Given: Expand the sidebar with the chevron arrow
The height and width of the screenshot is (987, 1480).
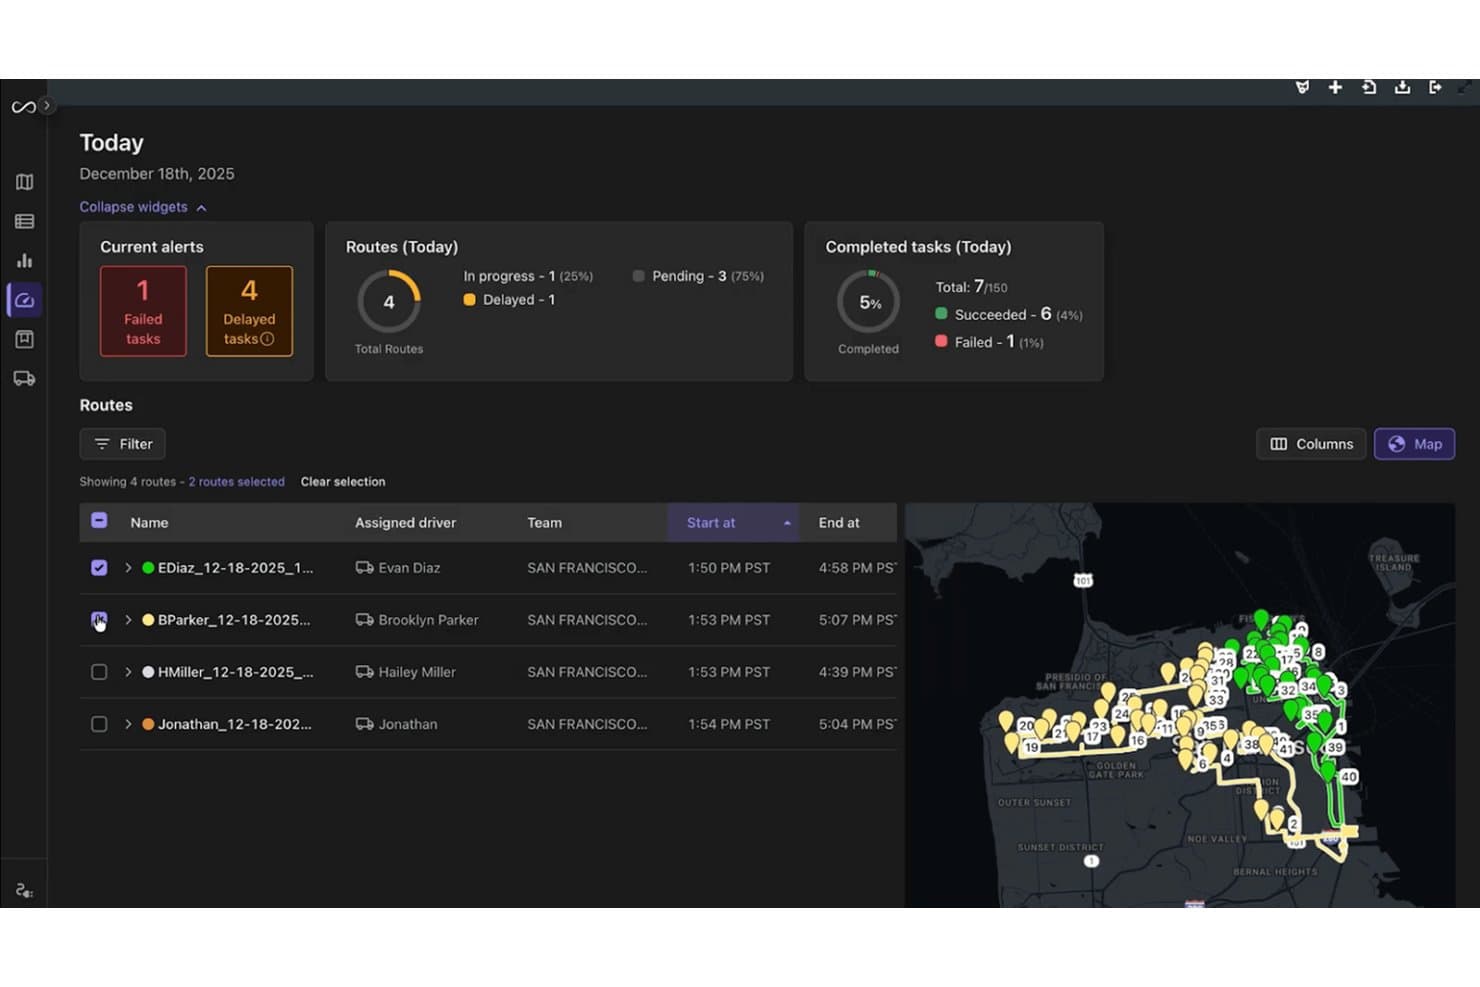Looking at the screenshot, I should click(x=46, y=105).
